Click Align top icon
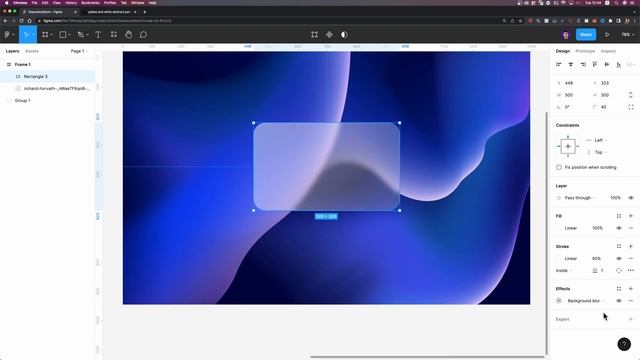The height and width of the screenshot is (360, 640). pos(595,64)
